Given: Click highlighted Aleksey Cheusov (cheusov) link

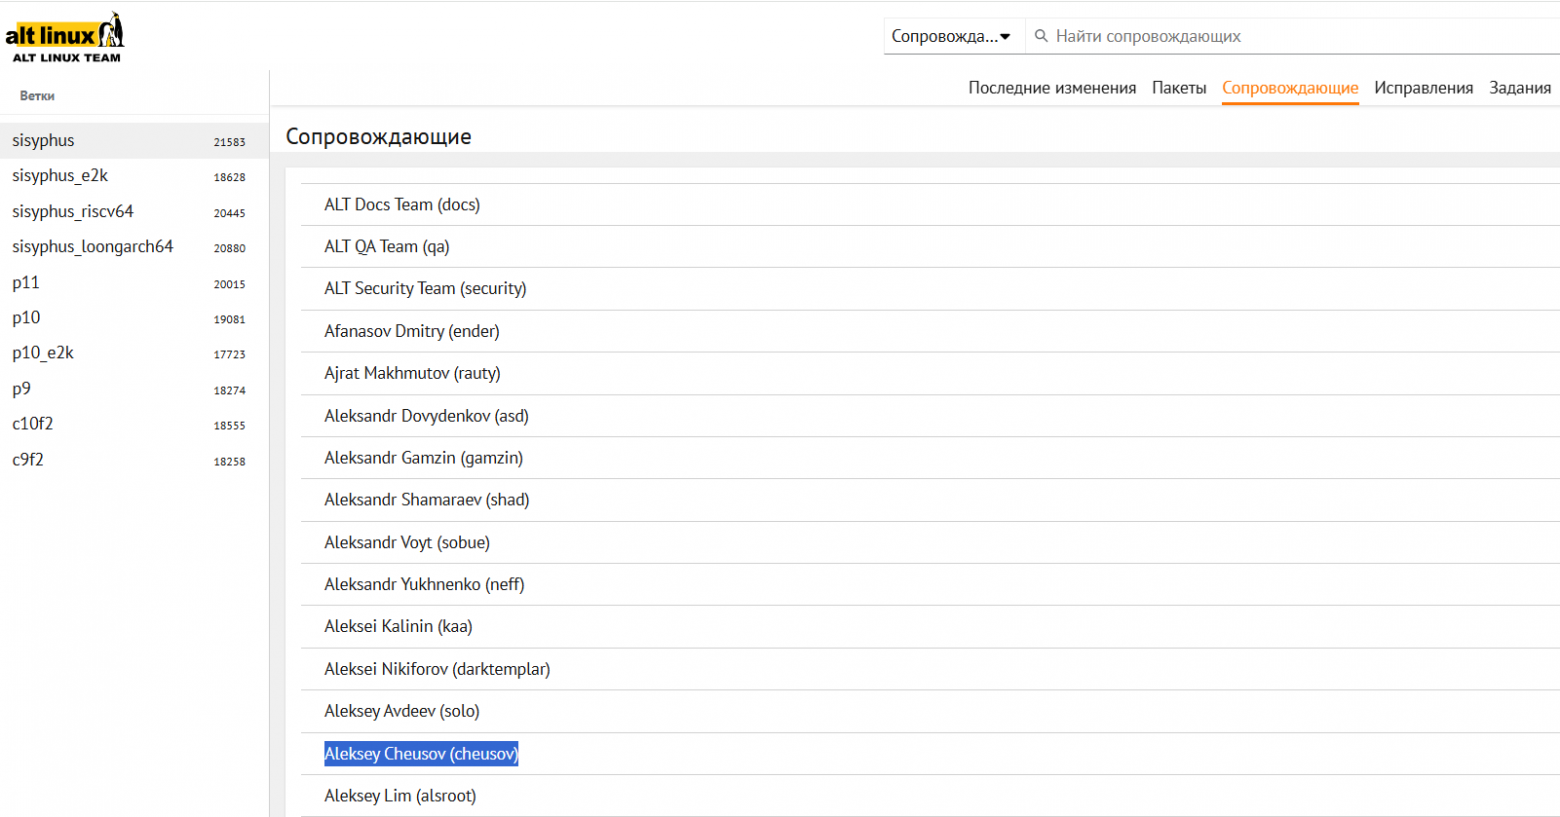Looking at the screenshot, I should click(x=421, y=754).
